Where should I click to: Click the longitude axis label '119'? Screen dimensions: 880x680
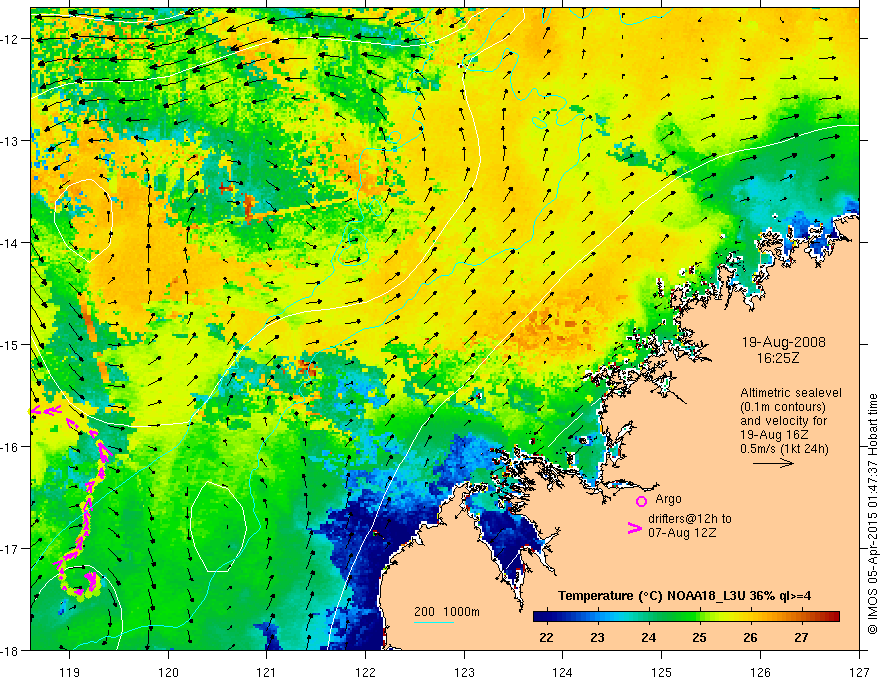70,672
